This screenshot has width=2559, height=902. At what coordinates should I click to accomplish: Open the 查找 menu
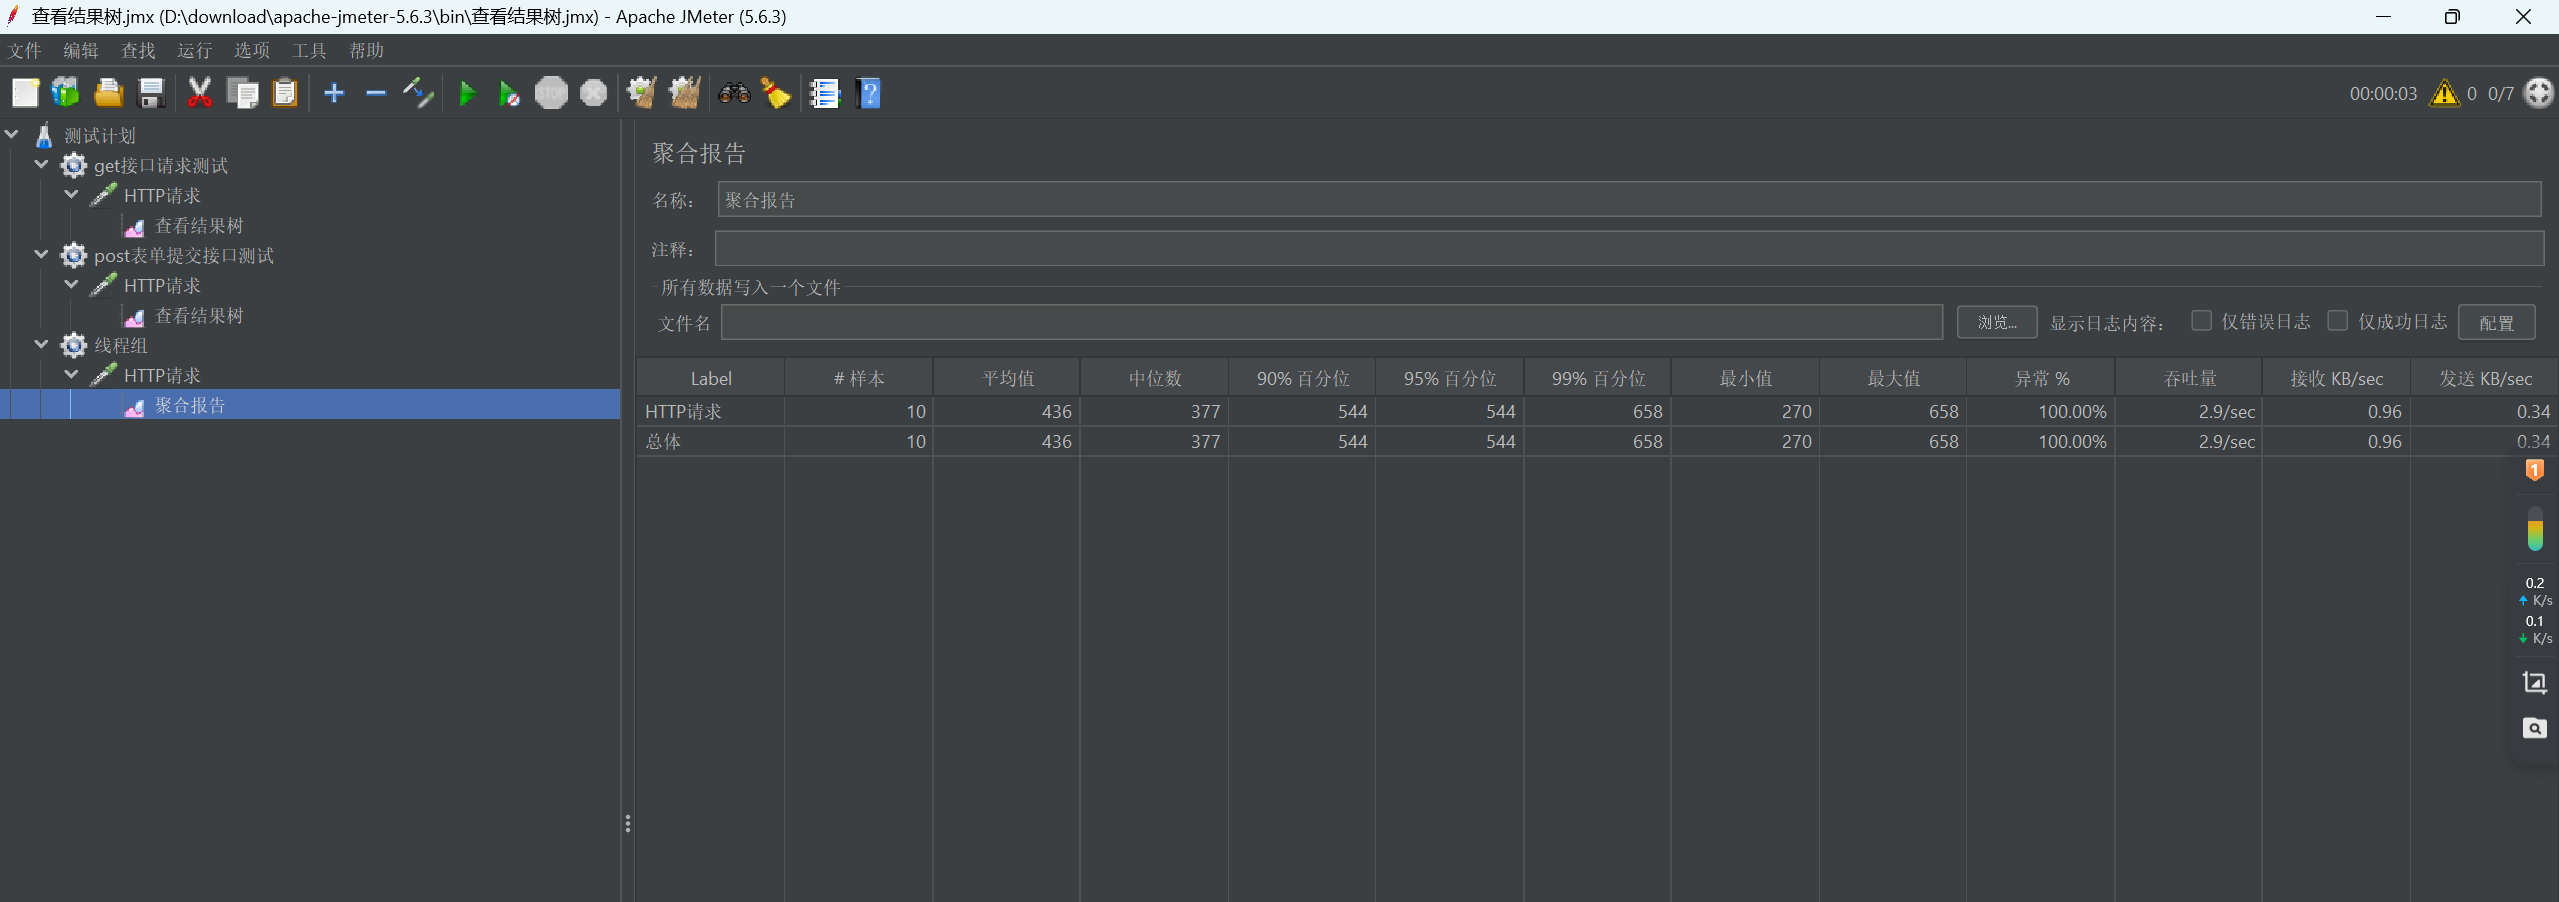point(138,50)
